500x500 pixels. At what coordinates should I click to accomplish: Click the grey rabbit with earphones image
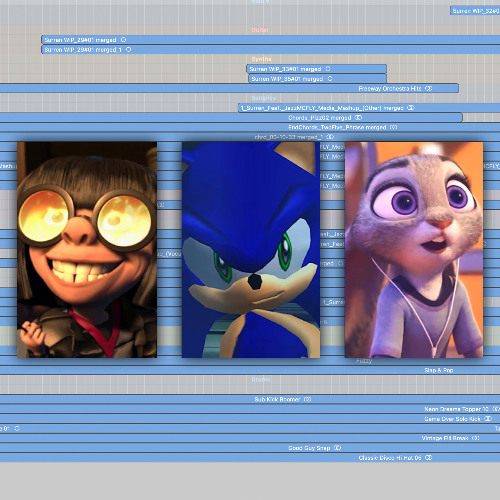pos(414,250)
